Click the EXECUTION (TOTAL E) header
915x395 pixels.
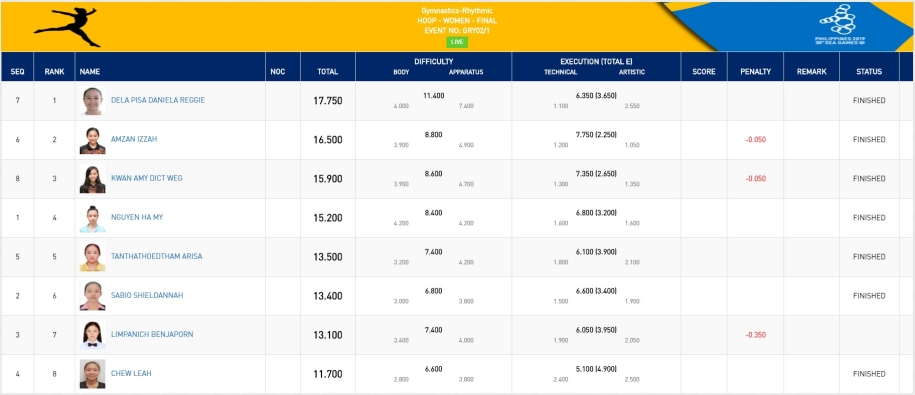coord(596,61)
